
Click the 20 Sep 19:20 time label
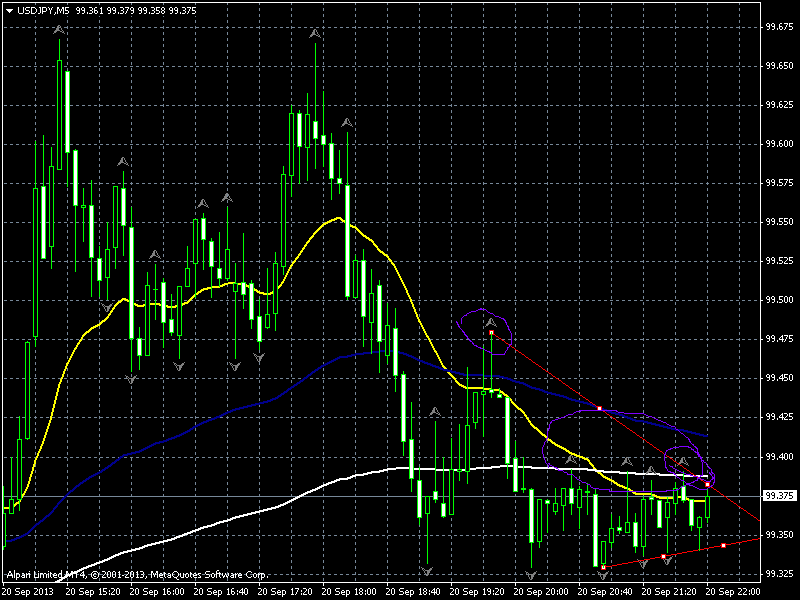tap(478, 592)
